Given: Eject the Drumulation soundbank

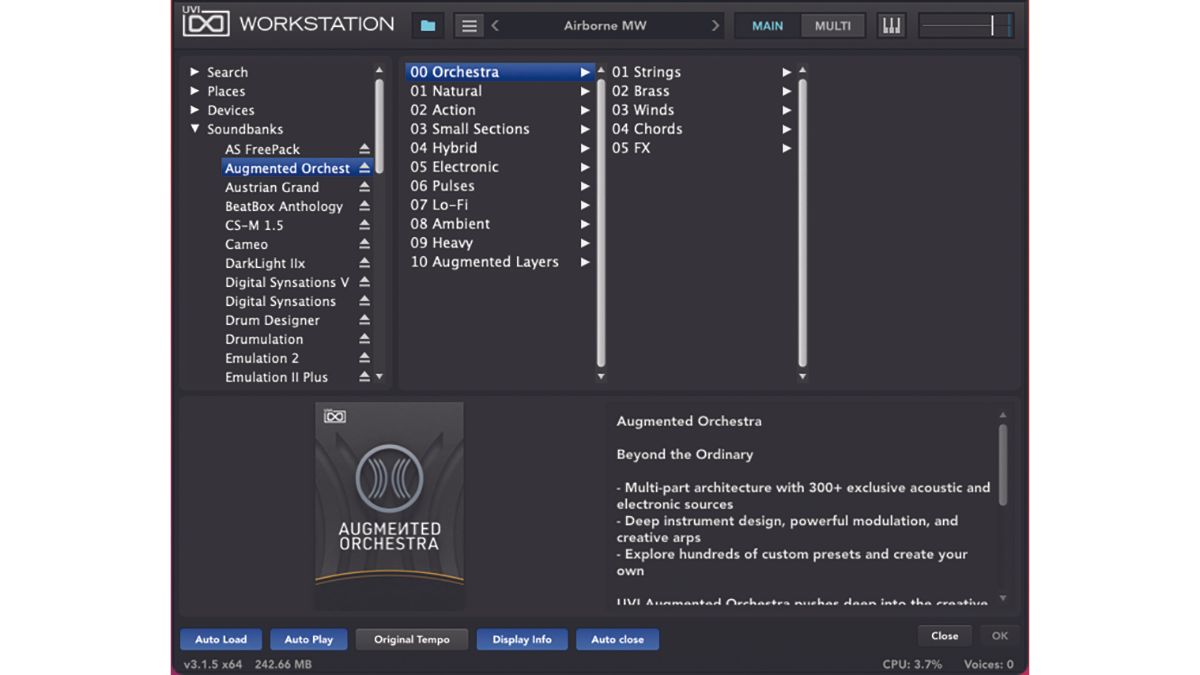Looking at the screenshot, I should pyautogui.click(x=364, y=339).
